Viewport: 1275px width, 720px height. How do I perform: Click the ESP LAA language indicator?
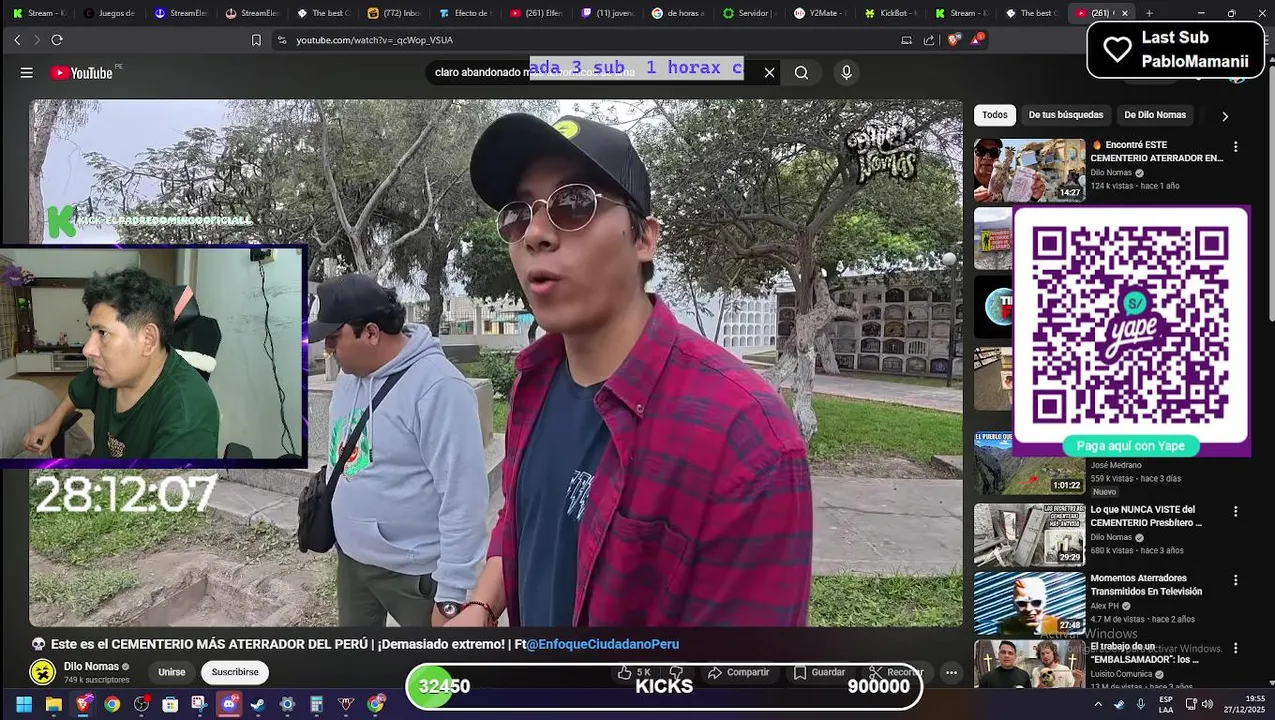[x=1166, y=704]
